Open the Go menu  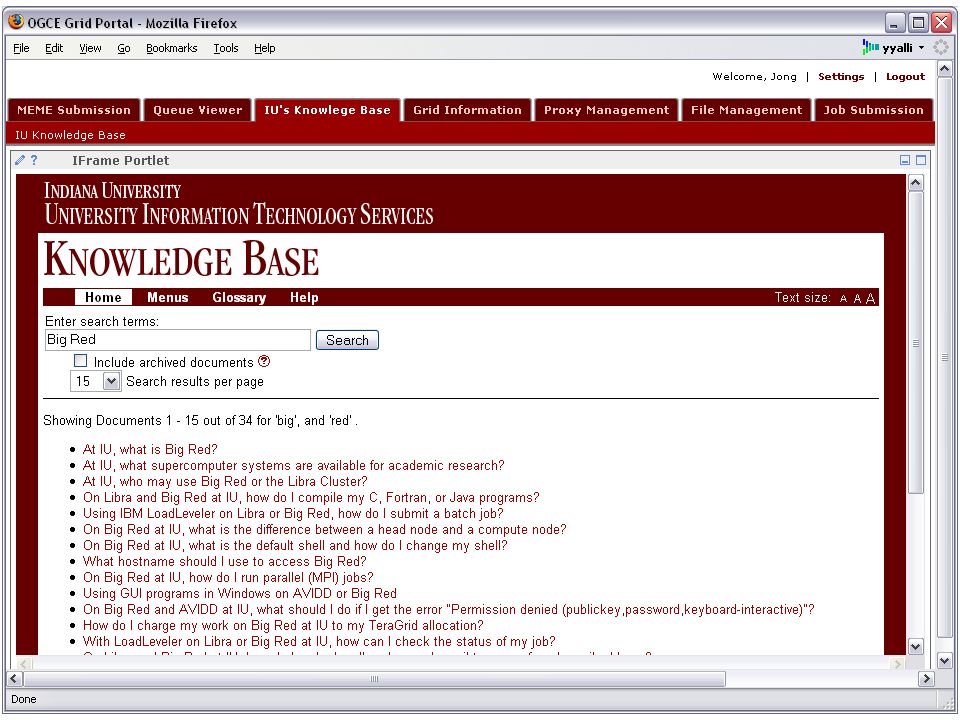pos(124,48)
